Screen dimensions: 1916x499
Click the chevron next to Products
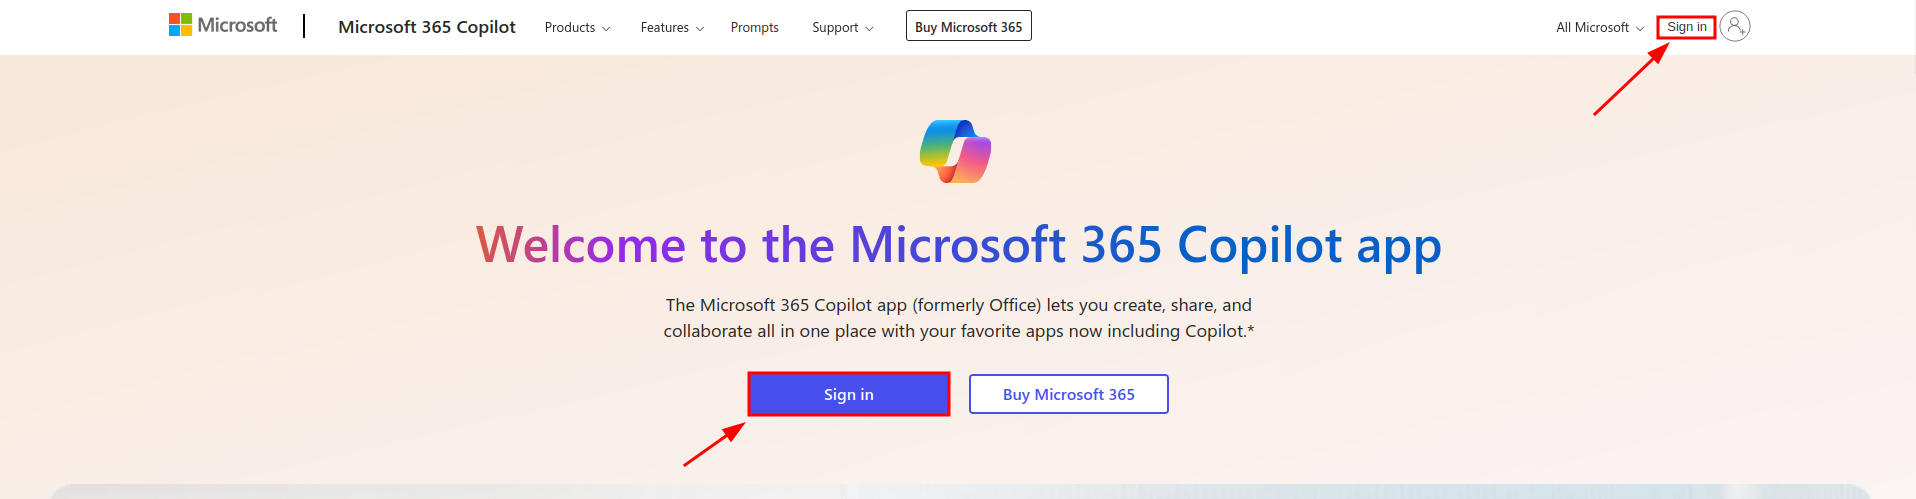(x=606, y=29)
